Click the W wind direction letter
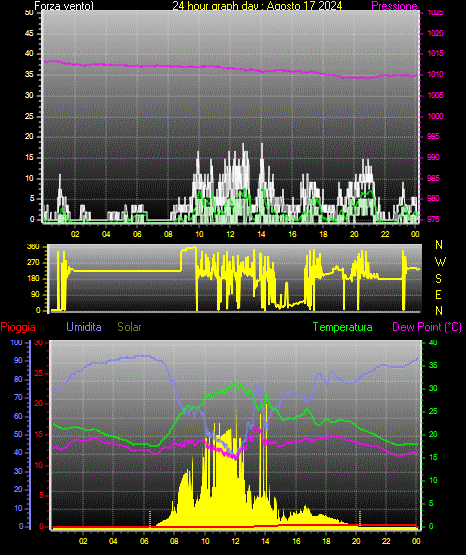This screenshot has width=466, height=555. (x=440, y=262)
